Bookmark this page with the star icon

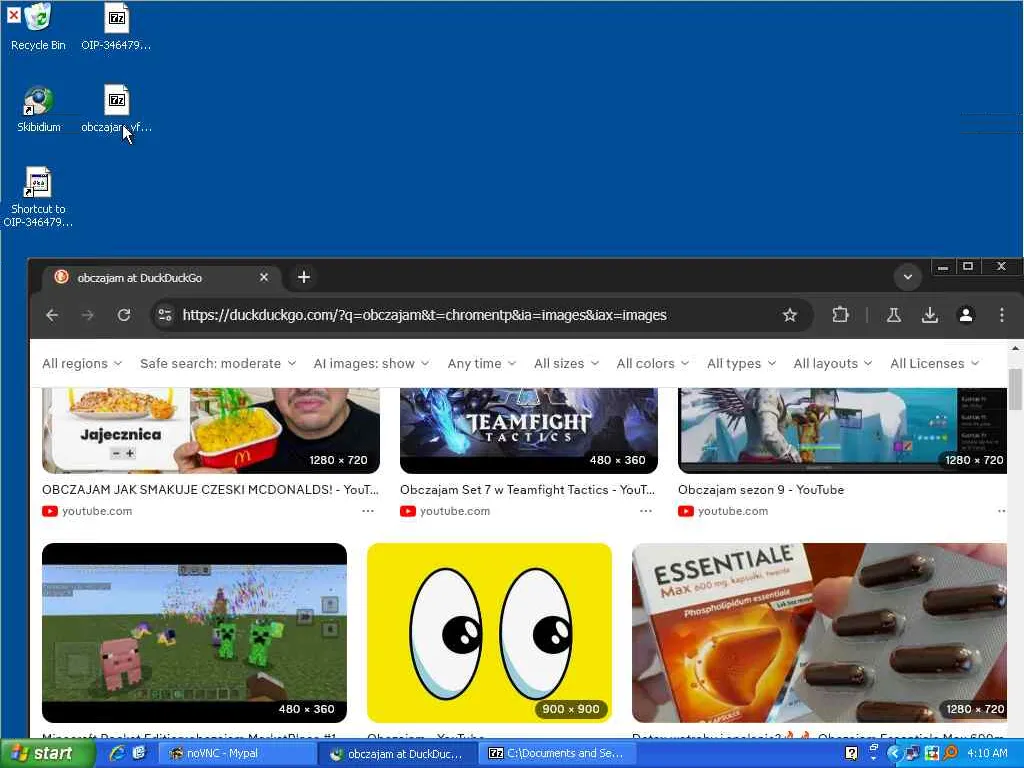coord(790,315)
